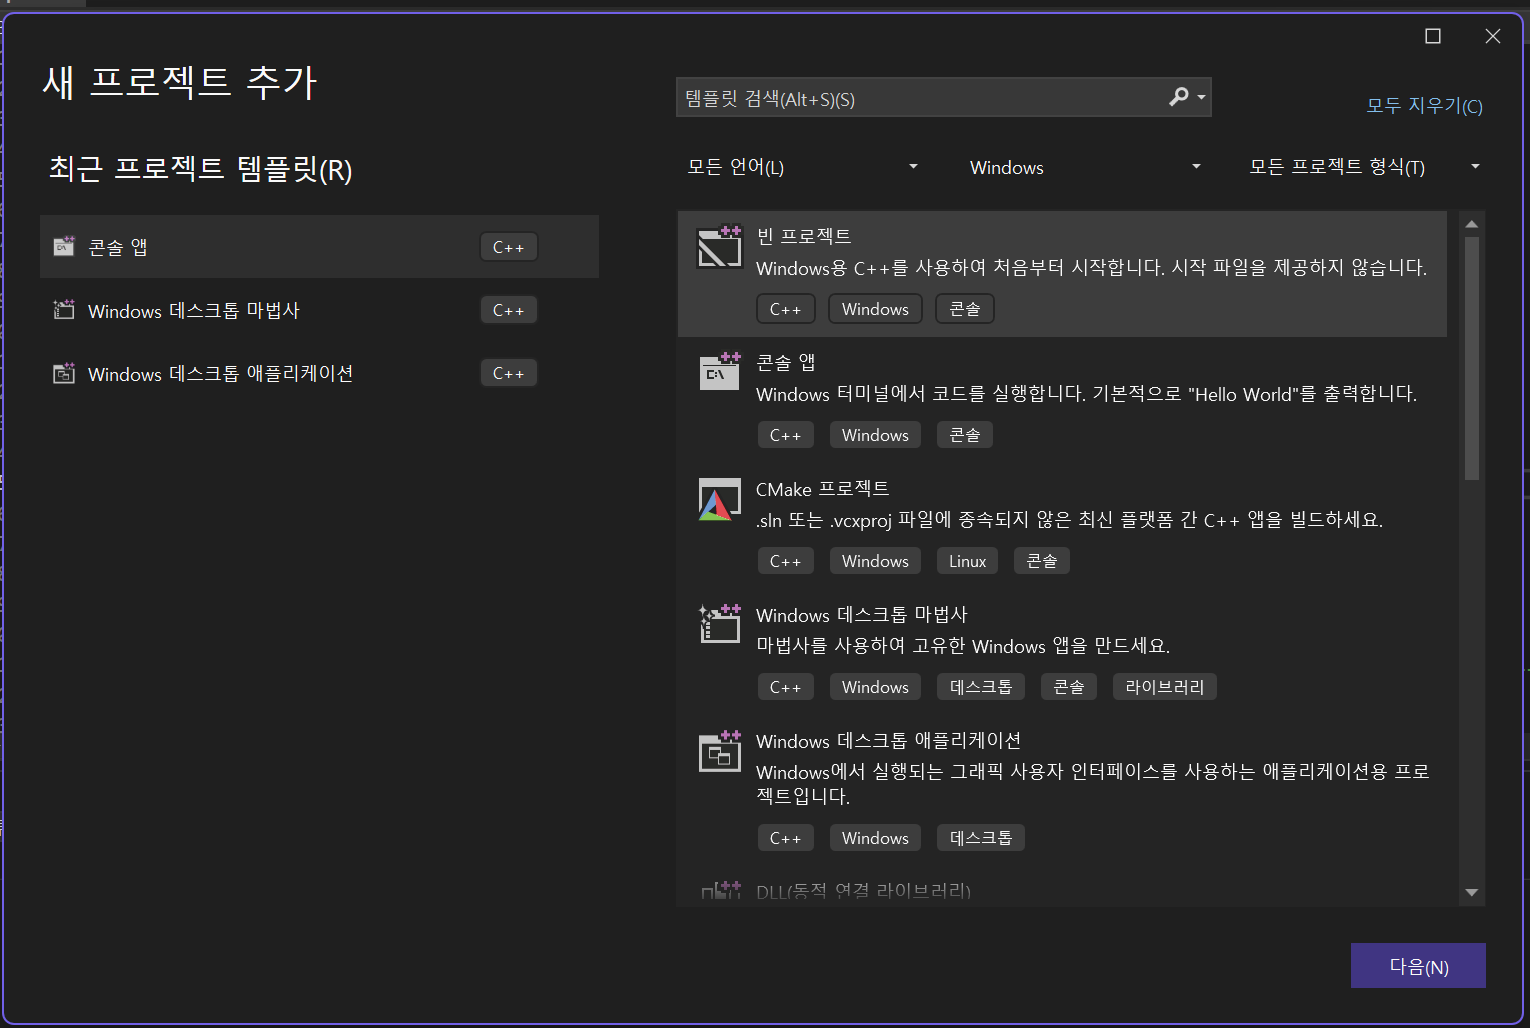Screen dimensions: 1530x1028
Task: Click the 라이브러리 tag under Windows 데스크톱 마법사
Action: point(1164,687)
